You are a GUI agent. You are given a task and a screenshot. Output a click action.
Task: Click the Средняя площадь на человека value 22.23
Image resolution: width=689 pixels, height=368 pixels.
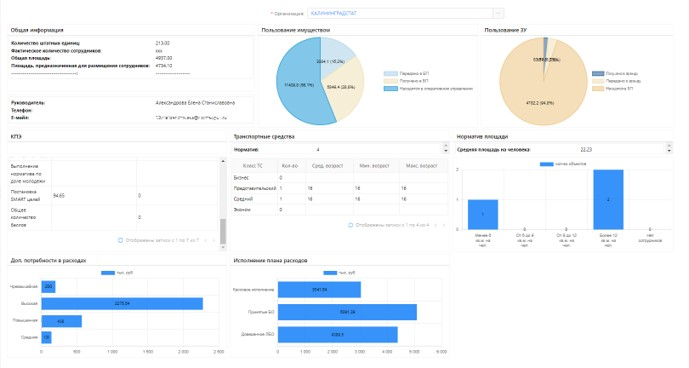click(x=586, y=149)
